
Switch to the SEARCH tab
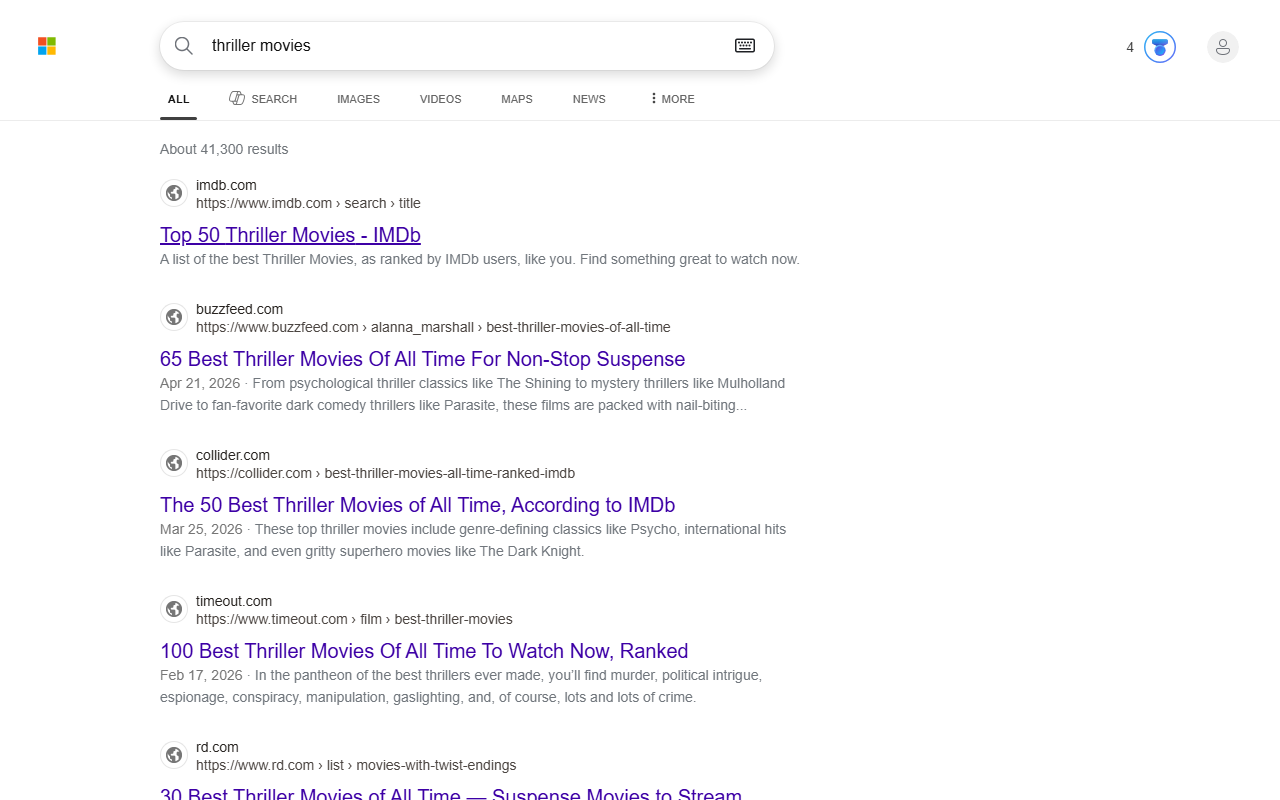click(x=263, y=99)
